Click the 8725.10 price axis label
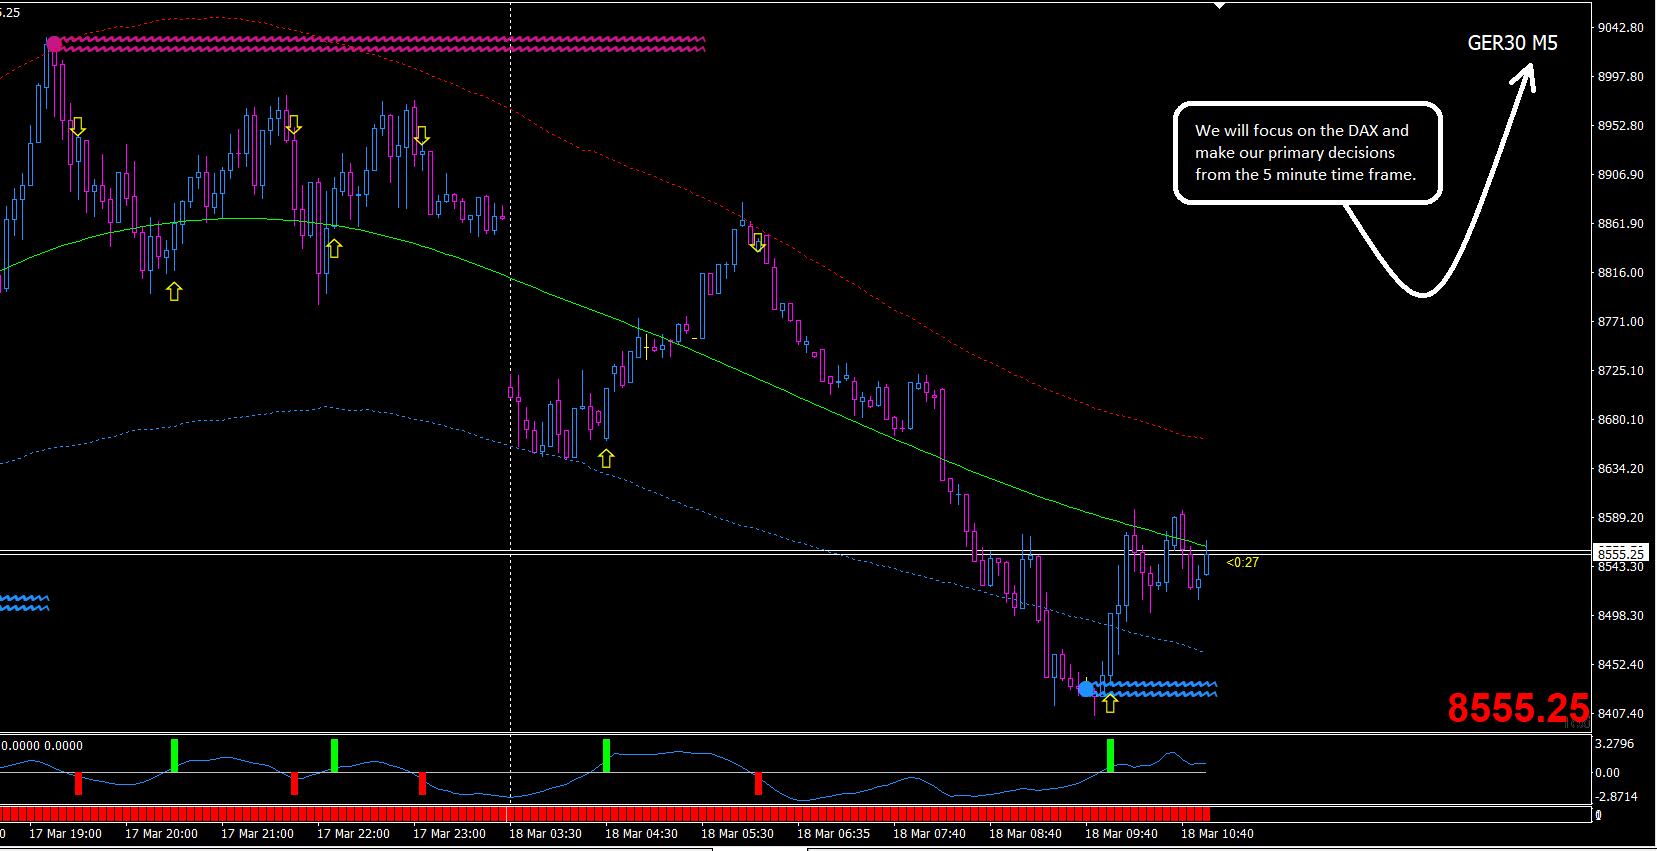1657x851 pixels. (x=1620, y=371)
